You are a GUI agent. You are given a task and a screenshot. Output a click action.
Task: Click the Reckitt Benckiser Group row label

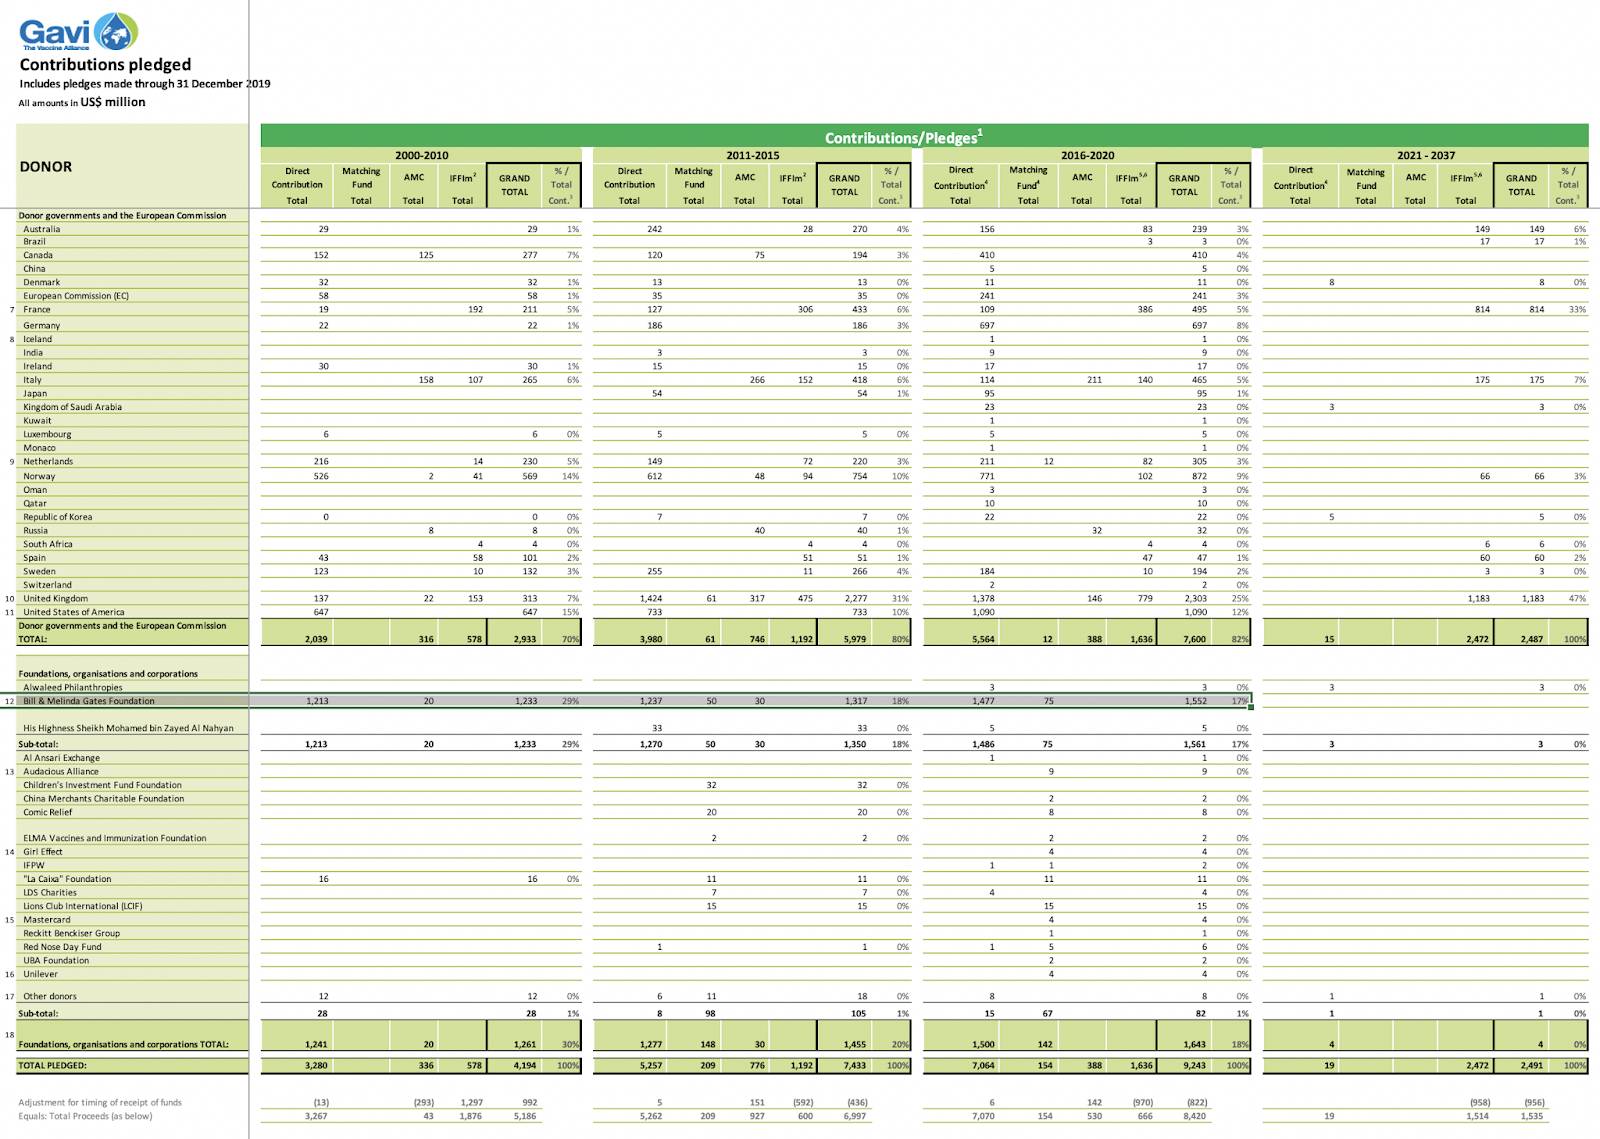click(72, 933)
